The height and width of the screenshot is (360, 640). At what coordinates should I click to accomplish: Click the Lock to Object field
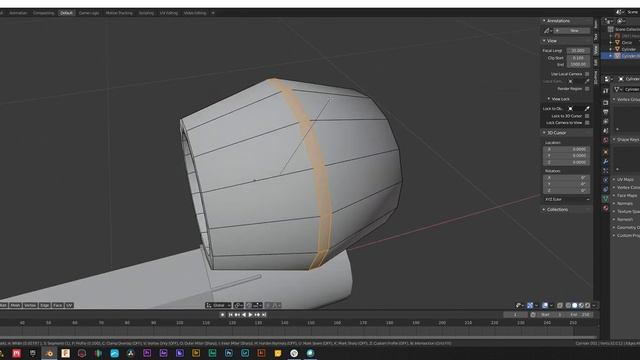coord(578,109)
